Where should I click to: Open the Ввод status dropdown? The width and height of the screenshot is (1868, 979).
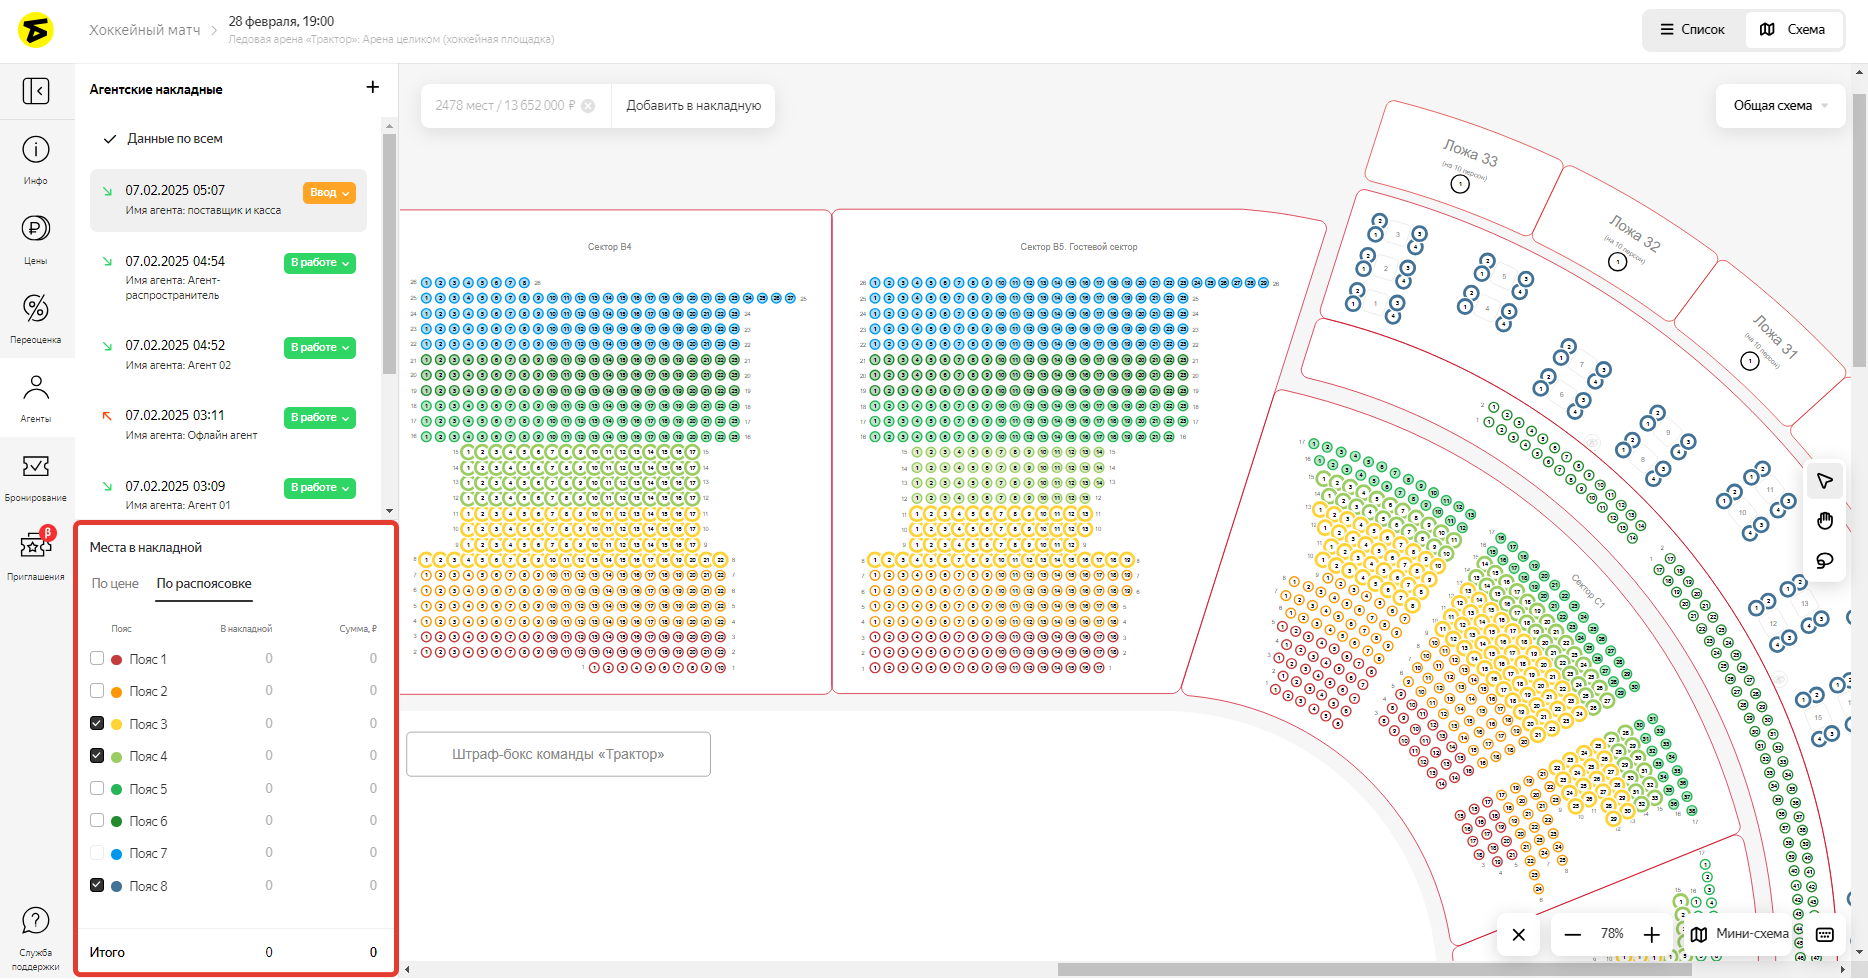329,193
